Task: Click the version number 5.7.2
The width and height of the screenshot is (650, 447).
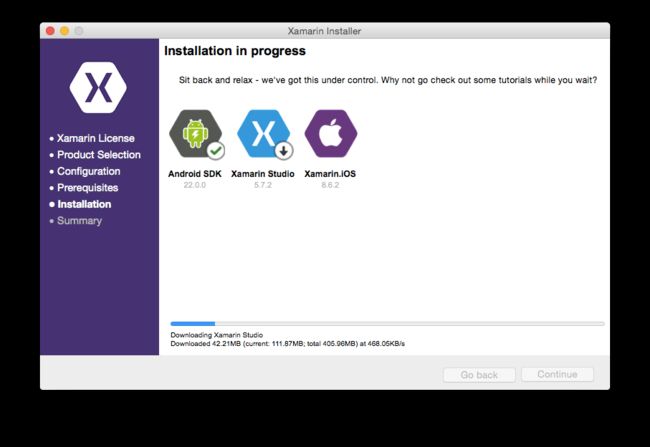Action: [263, 185]
